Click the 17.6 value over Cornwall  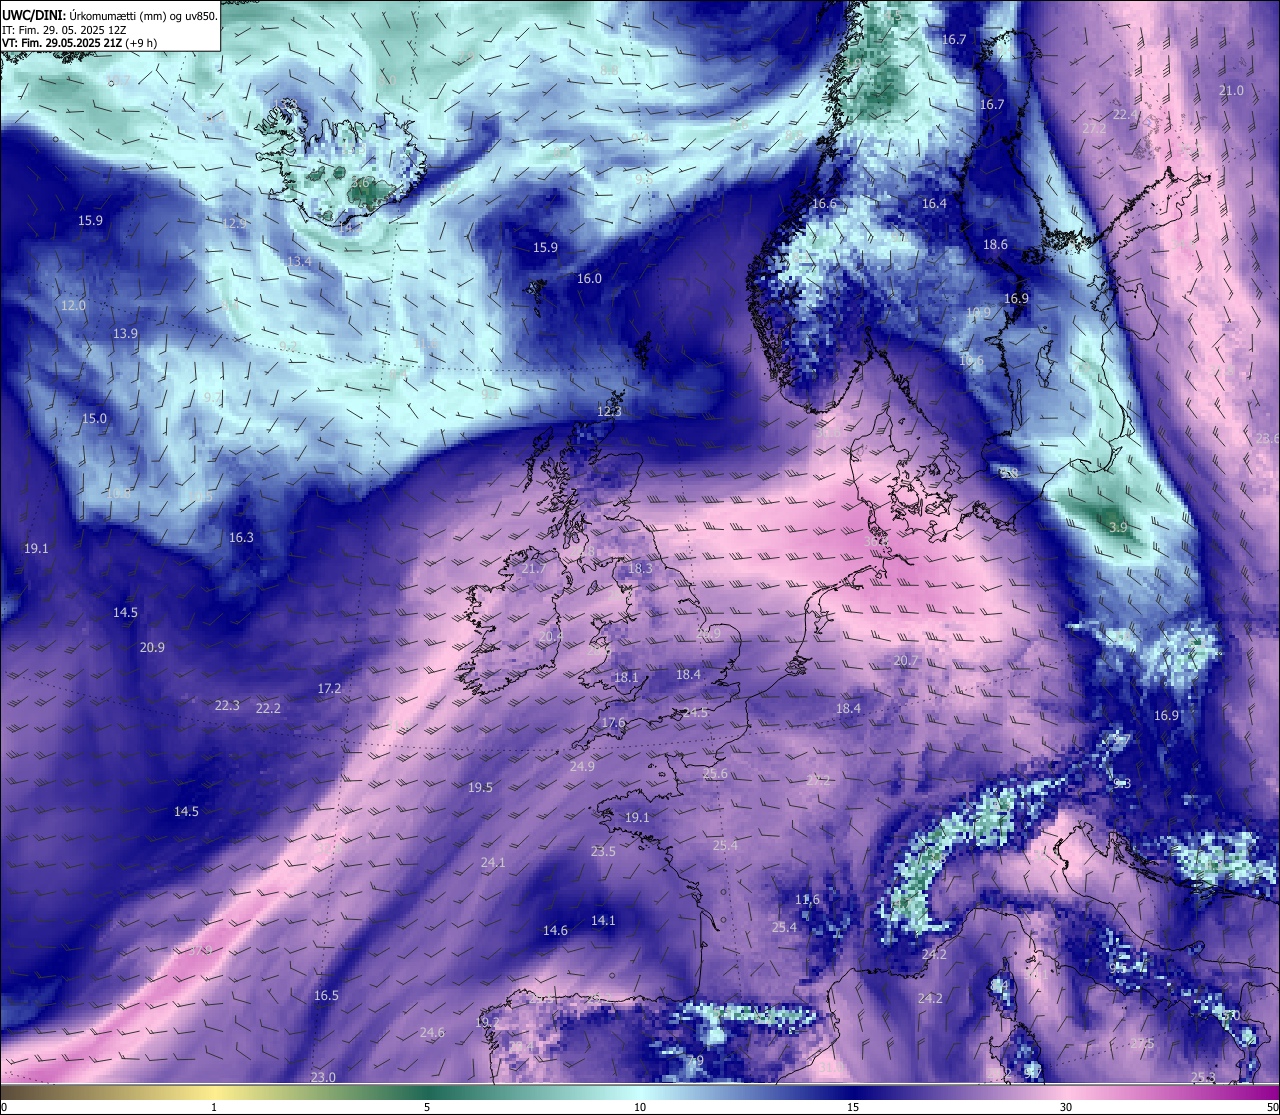click(x=613, y=724)
